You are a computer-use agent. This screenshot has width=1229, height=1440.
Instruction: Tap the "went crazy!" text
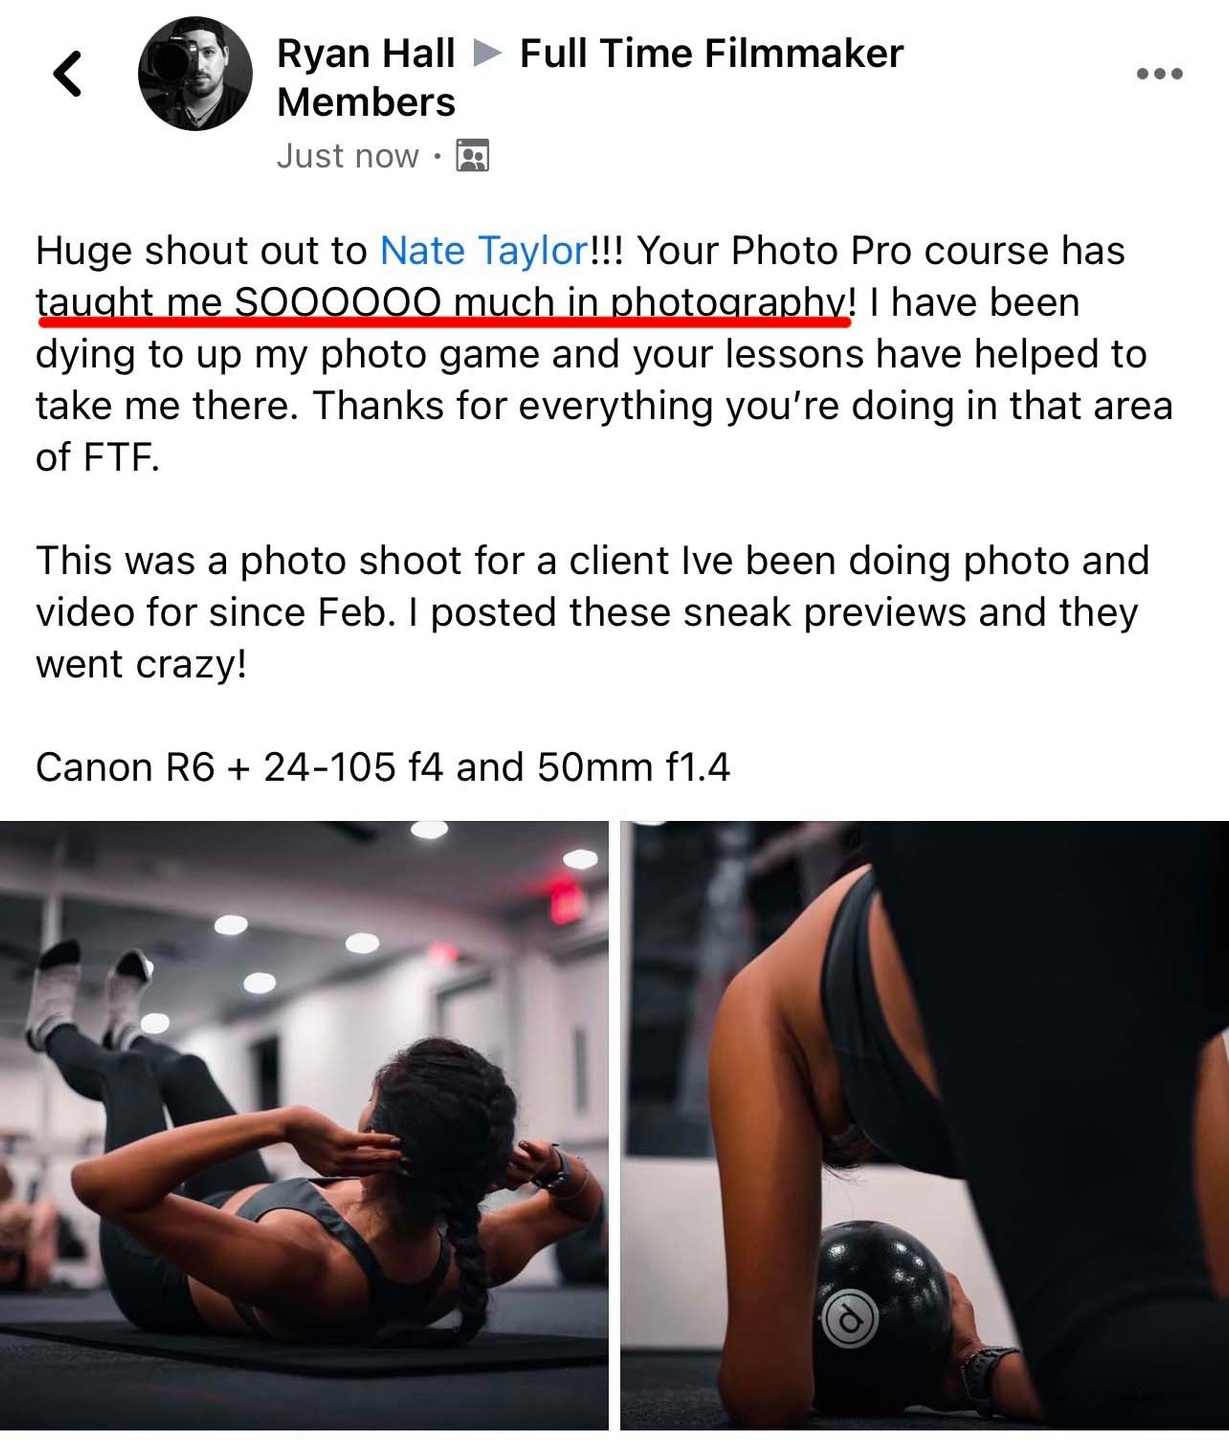(141, 664)
